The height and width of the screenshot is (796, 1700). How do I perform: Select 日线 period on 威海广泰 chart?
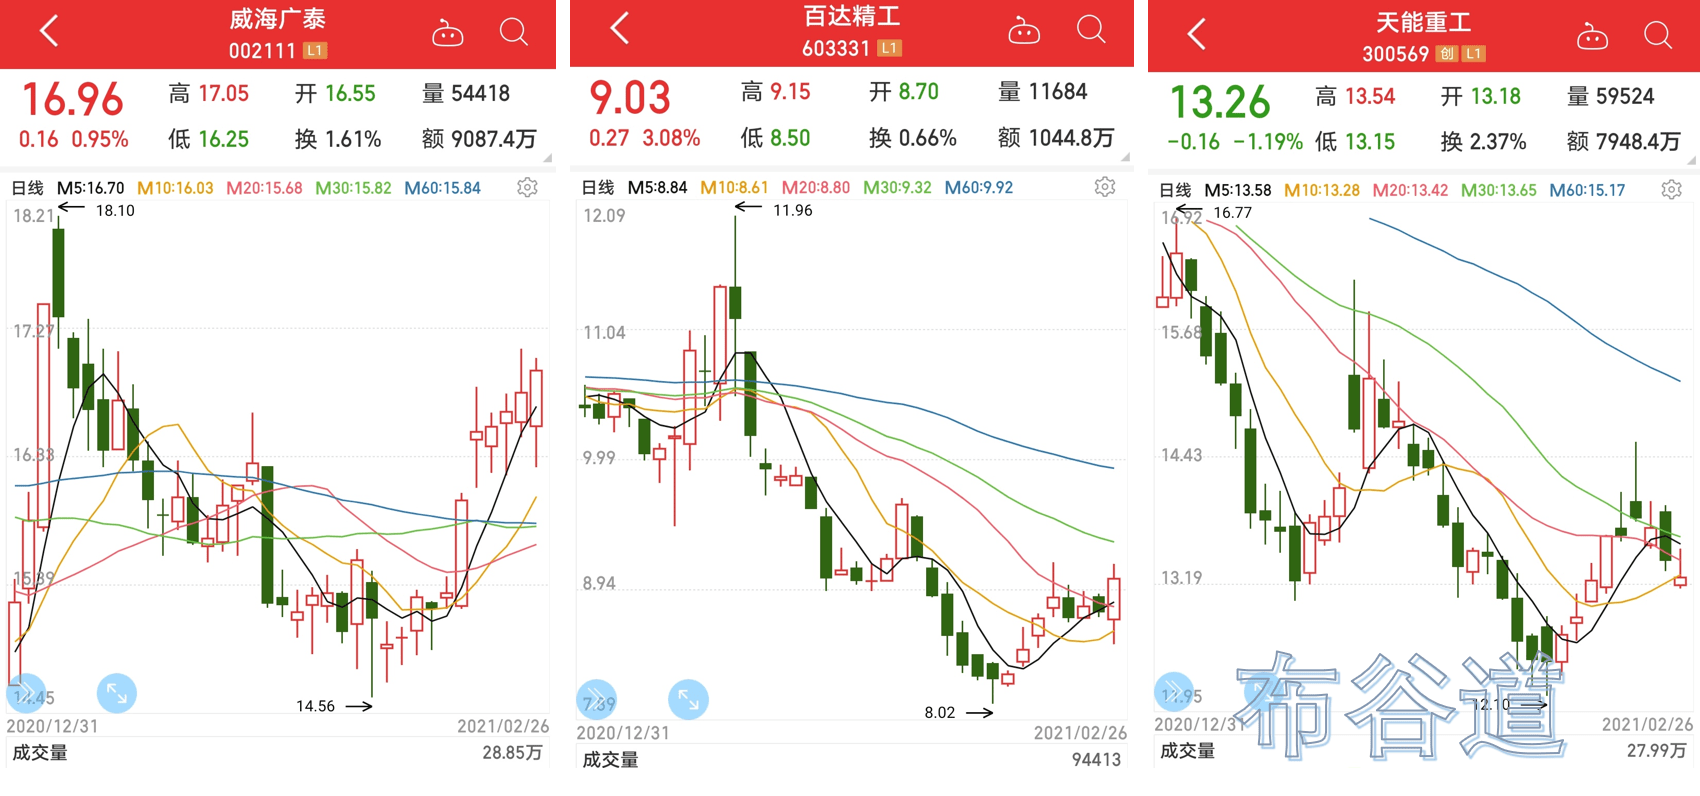28,188
